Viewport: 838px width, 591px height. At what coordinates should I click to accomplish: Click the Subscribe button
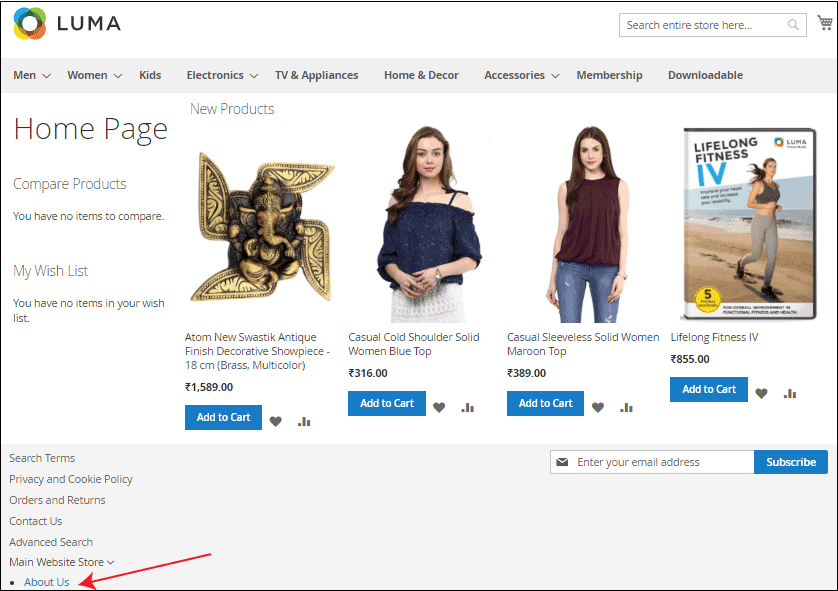(791, 462)
